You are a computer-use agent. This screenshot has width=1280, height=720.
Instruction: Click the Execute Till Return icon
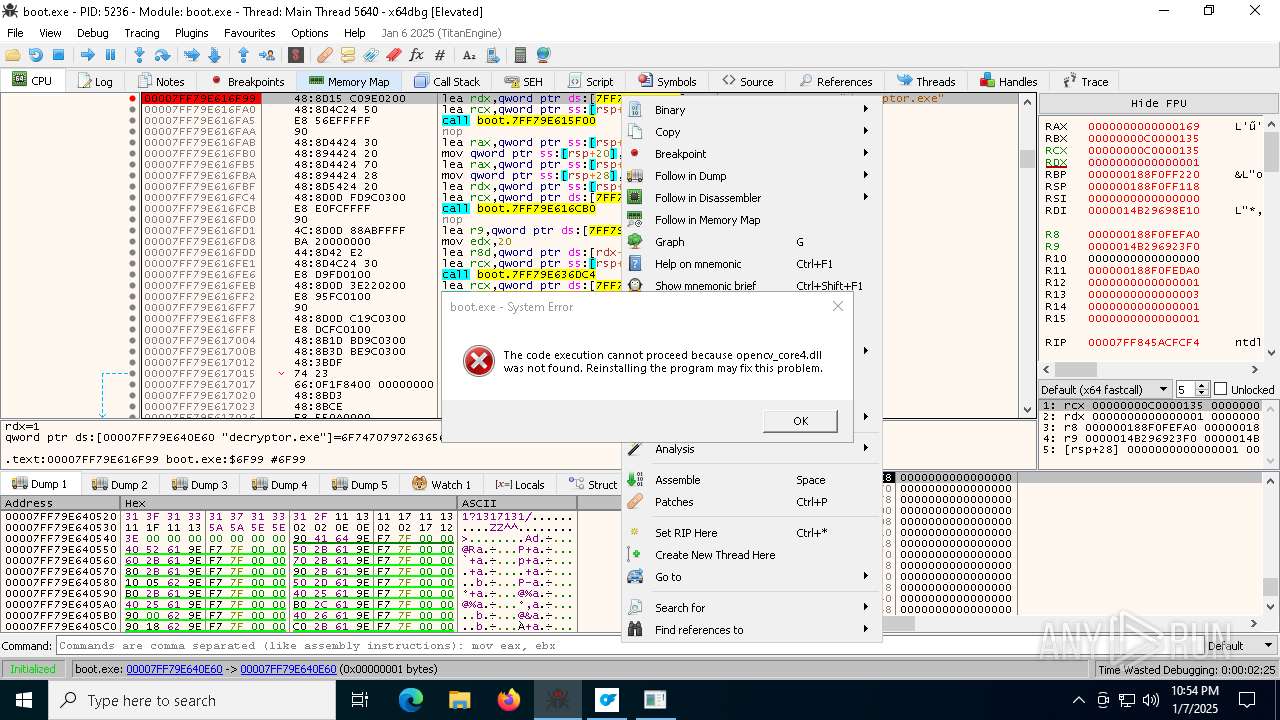[x=243, y=55]
